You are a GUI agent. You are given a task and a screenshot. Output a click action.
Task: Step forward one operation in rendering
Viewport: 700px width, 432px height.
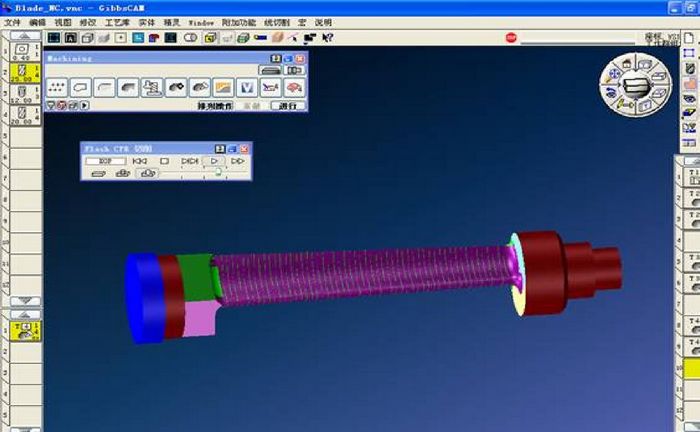(189, 161)
